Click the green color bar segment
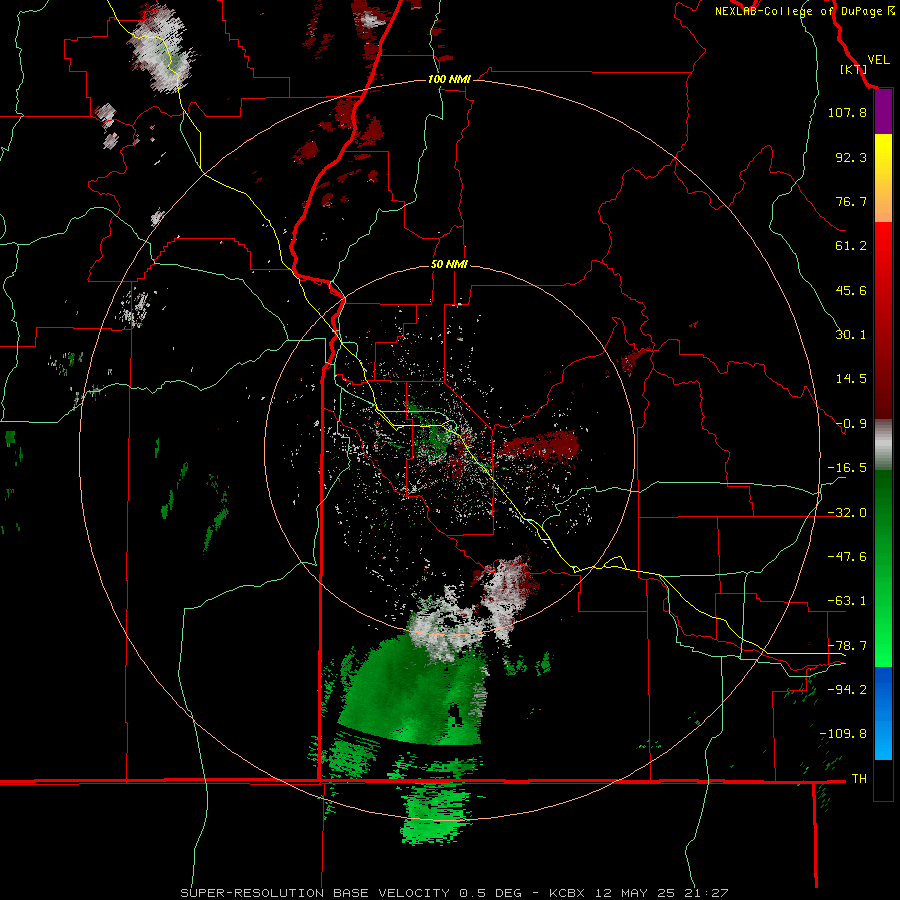This screenshot has width=900, height=900. (x=883, y=568)
